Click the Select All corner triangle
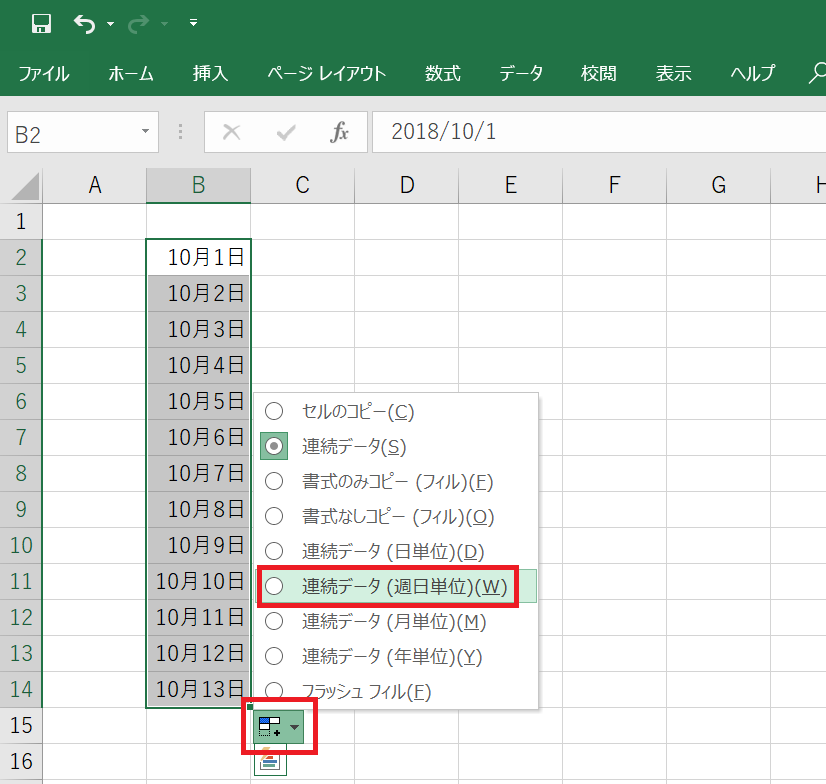Viewport: 826px width, 784px height. (24, 186)
